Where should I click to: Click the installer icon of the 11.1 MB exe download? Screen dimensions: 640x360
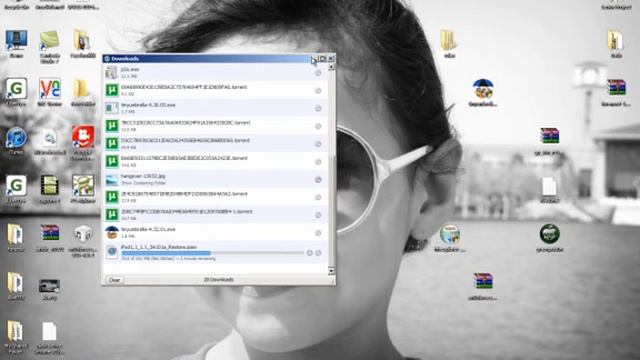tap(111, 73)
